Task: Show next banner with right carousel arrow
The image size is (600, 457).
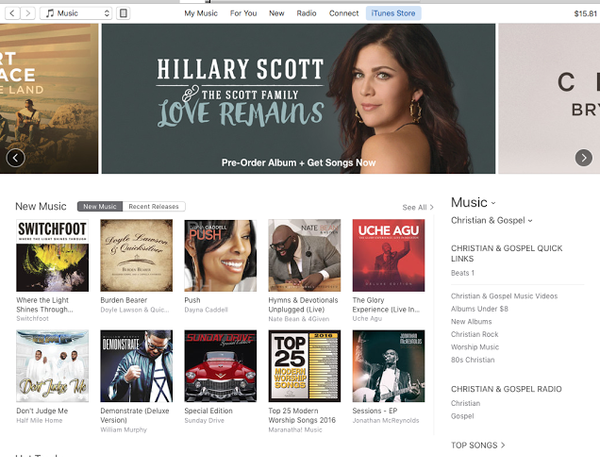Action: coord(584,158)
